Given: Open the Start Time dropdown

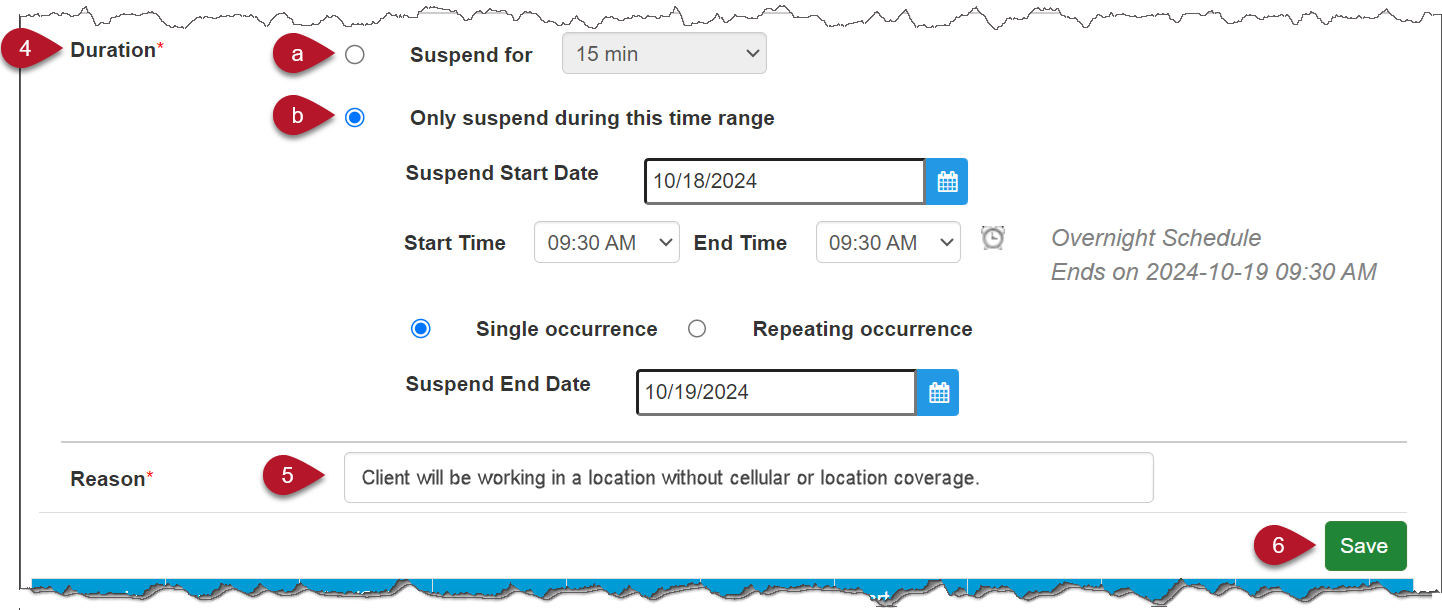Looking at the screenshot, I should [x=606, y=243].
